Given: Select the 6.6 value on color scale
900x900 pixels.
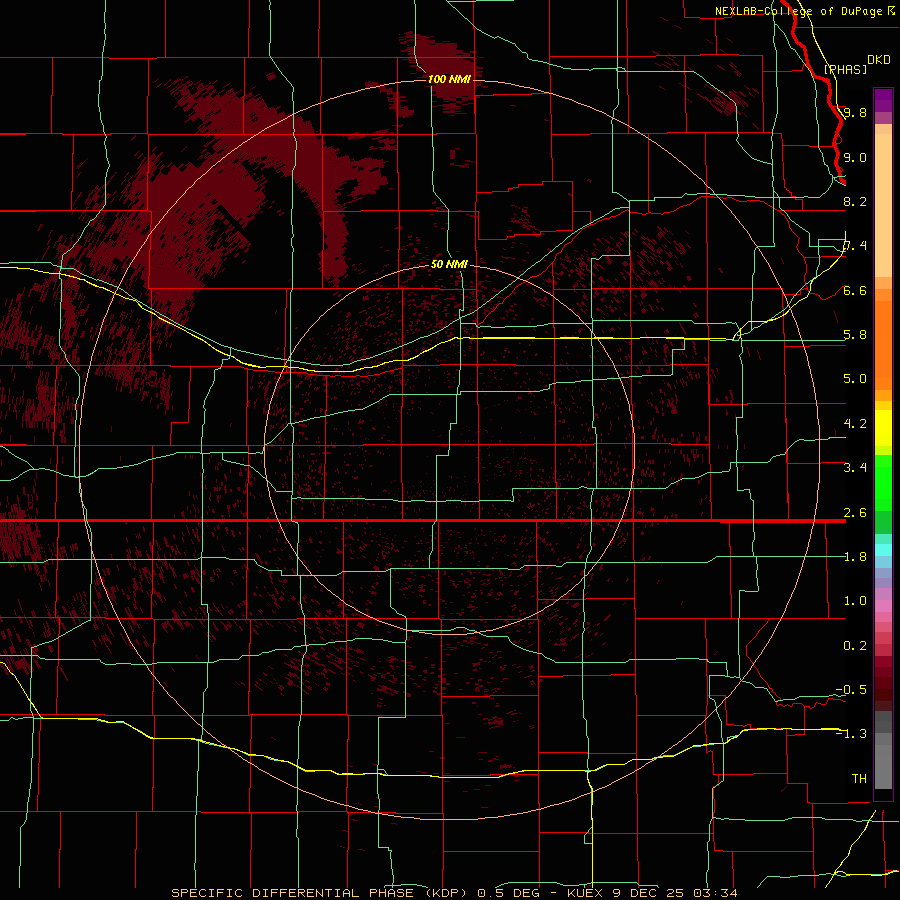Looking at the screenshot, I should [x=855, y=290].
